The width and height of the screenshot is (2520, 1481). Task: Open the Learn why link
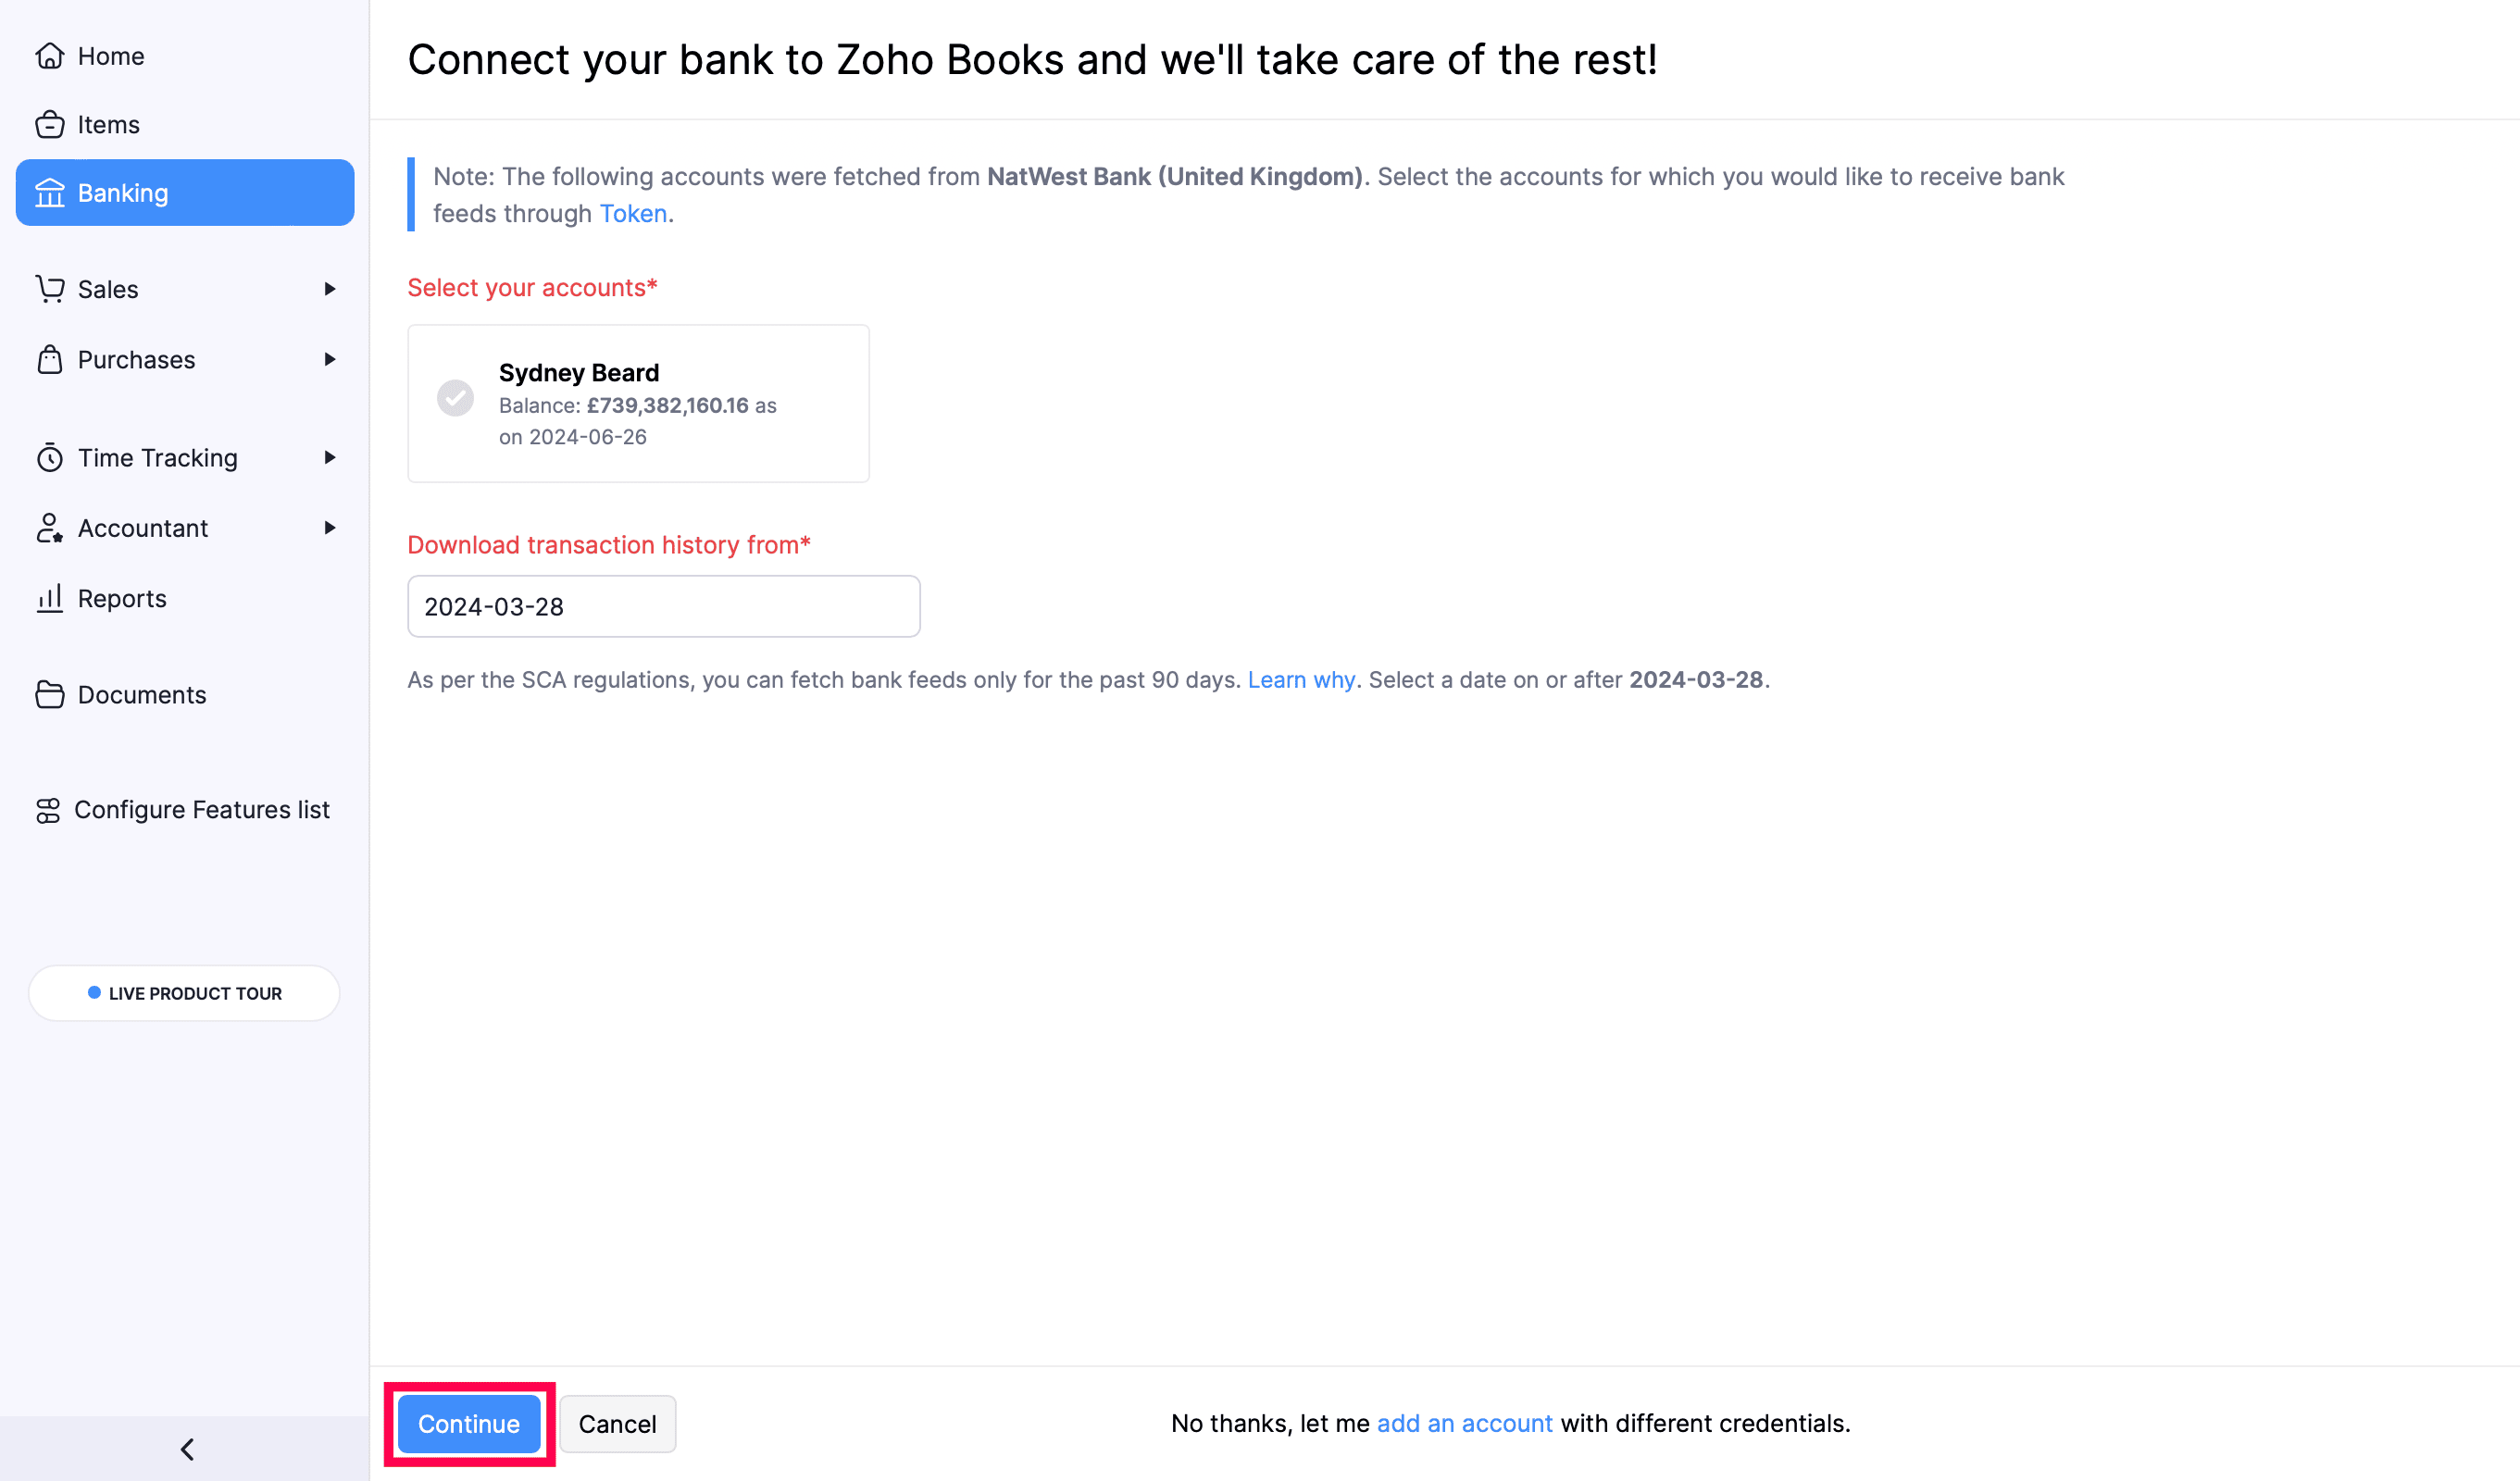(x=1301, y=679)
